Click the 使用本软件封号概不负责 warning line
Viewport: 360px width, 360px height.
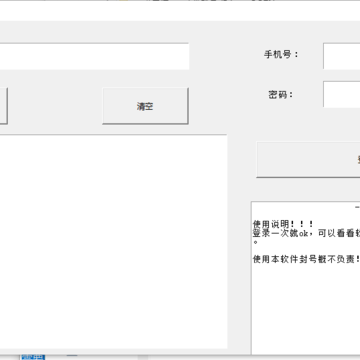[306, 259]
